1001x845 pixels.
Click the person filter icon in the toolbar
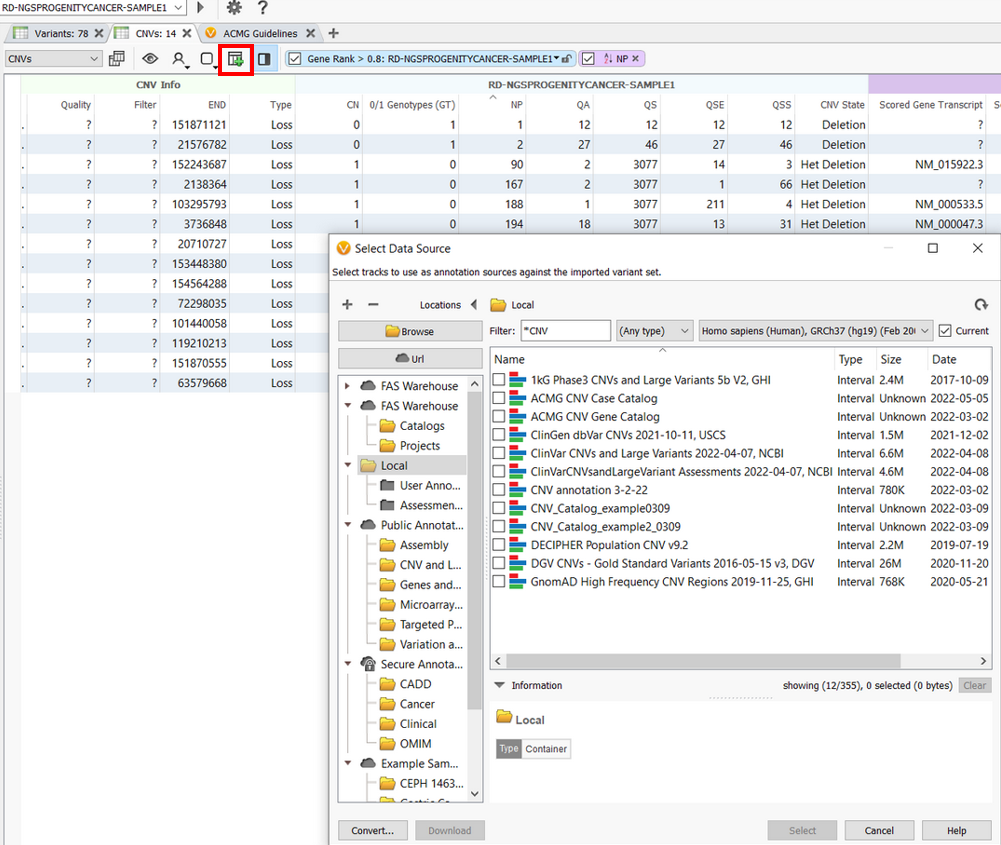pyautogui.click(x=177, y=58)
